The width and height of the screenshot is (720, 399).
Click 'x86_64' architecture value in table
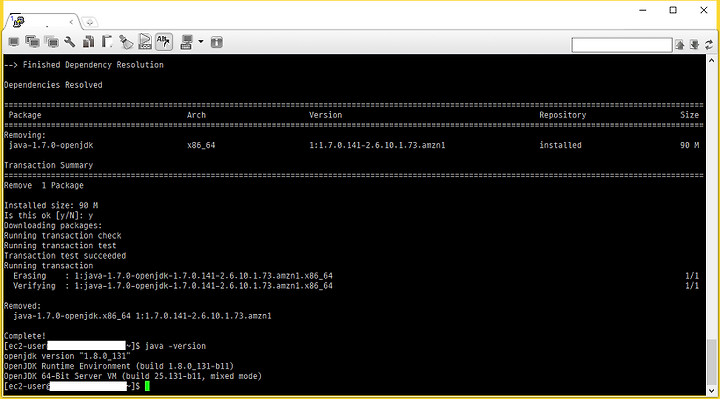coord(201,145)
